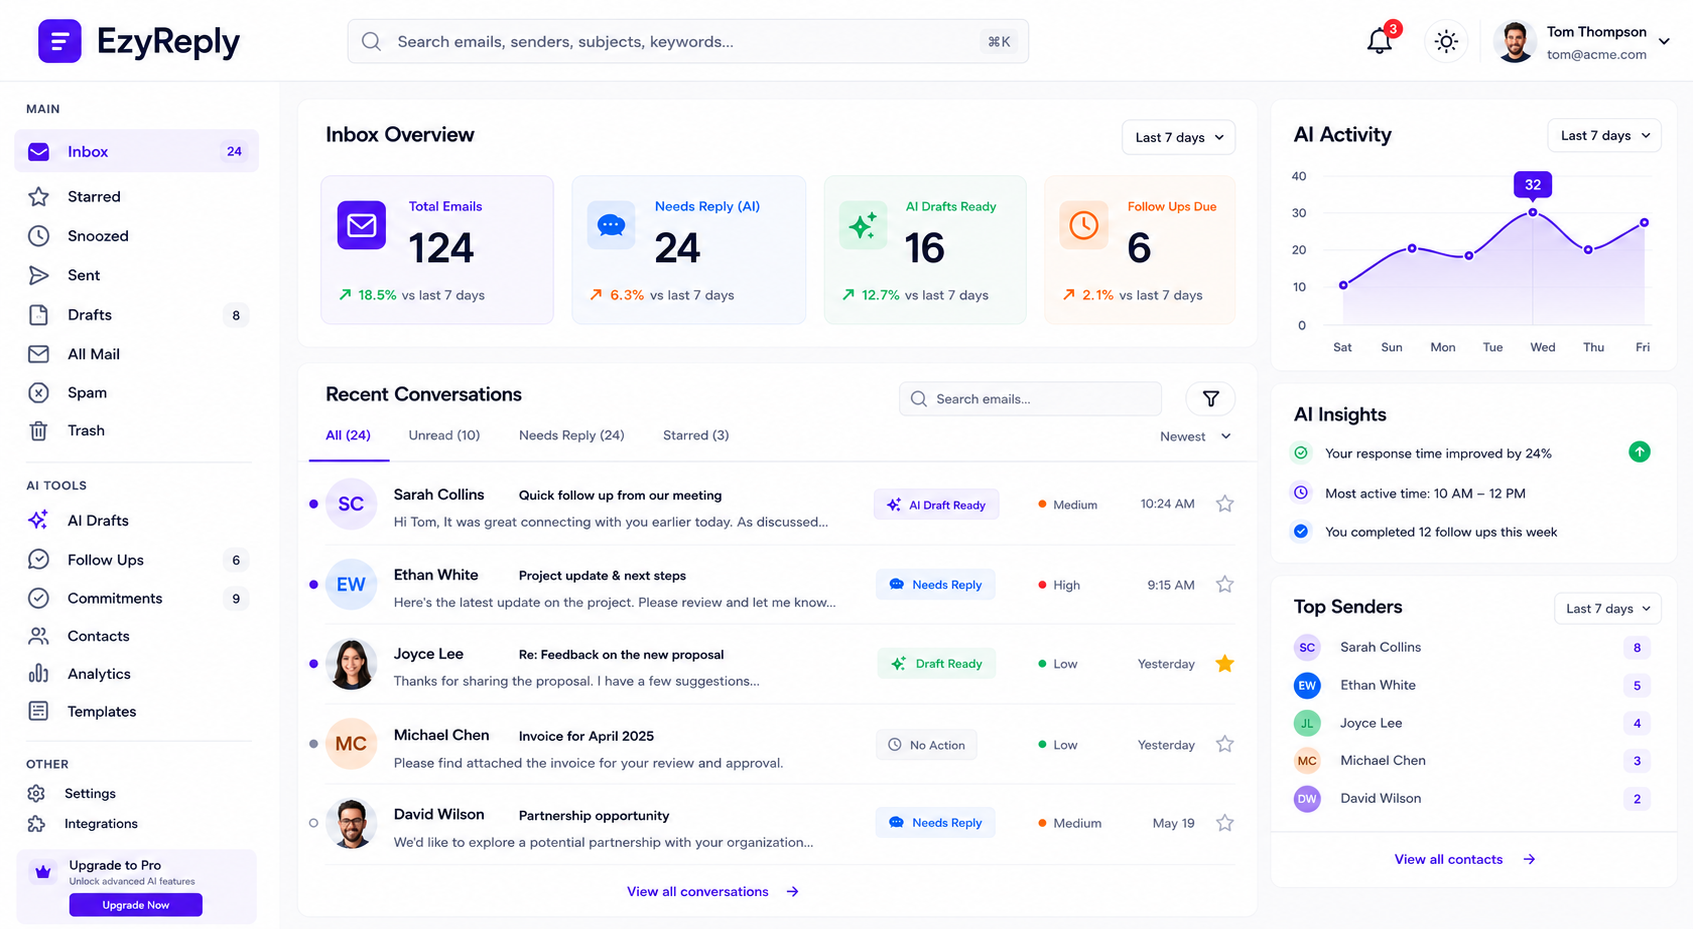Click Needs Reply badge on Ethan White row
The height and width of the screenshot is (929, 1693).
point(936,585)
